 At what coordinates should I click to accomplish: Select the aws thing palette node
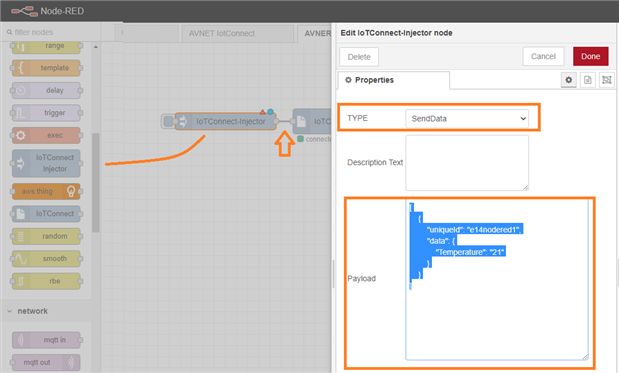[47, 191]
